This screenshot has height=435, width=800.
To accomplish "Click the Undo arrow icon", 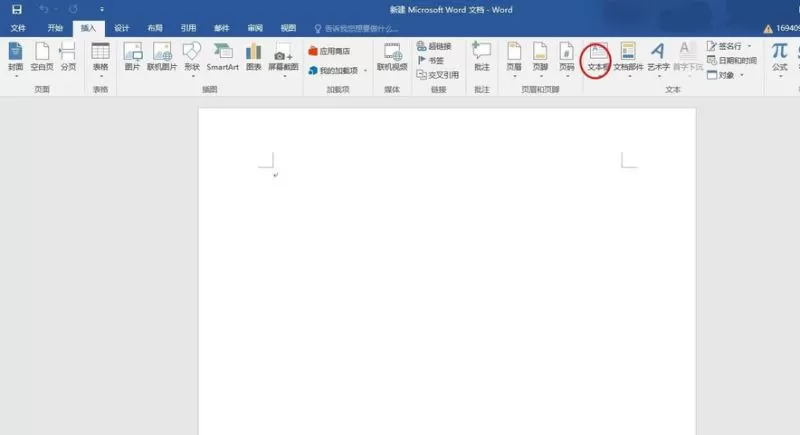I will [x=44, y=9].
